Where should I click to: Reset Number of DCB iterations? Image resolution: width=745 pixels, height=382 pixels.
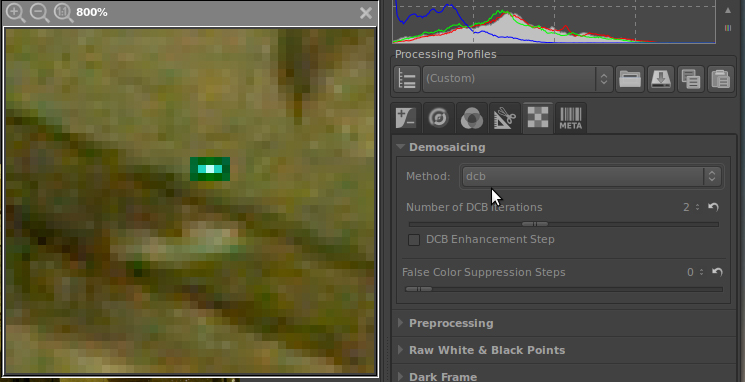point(713,207)
